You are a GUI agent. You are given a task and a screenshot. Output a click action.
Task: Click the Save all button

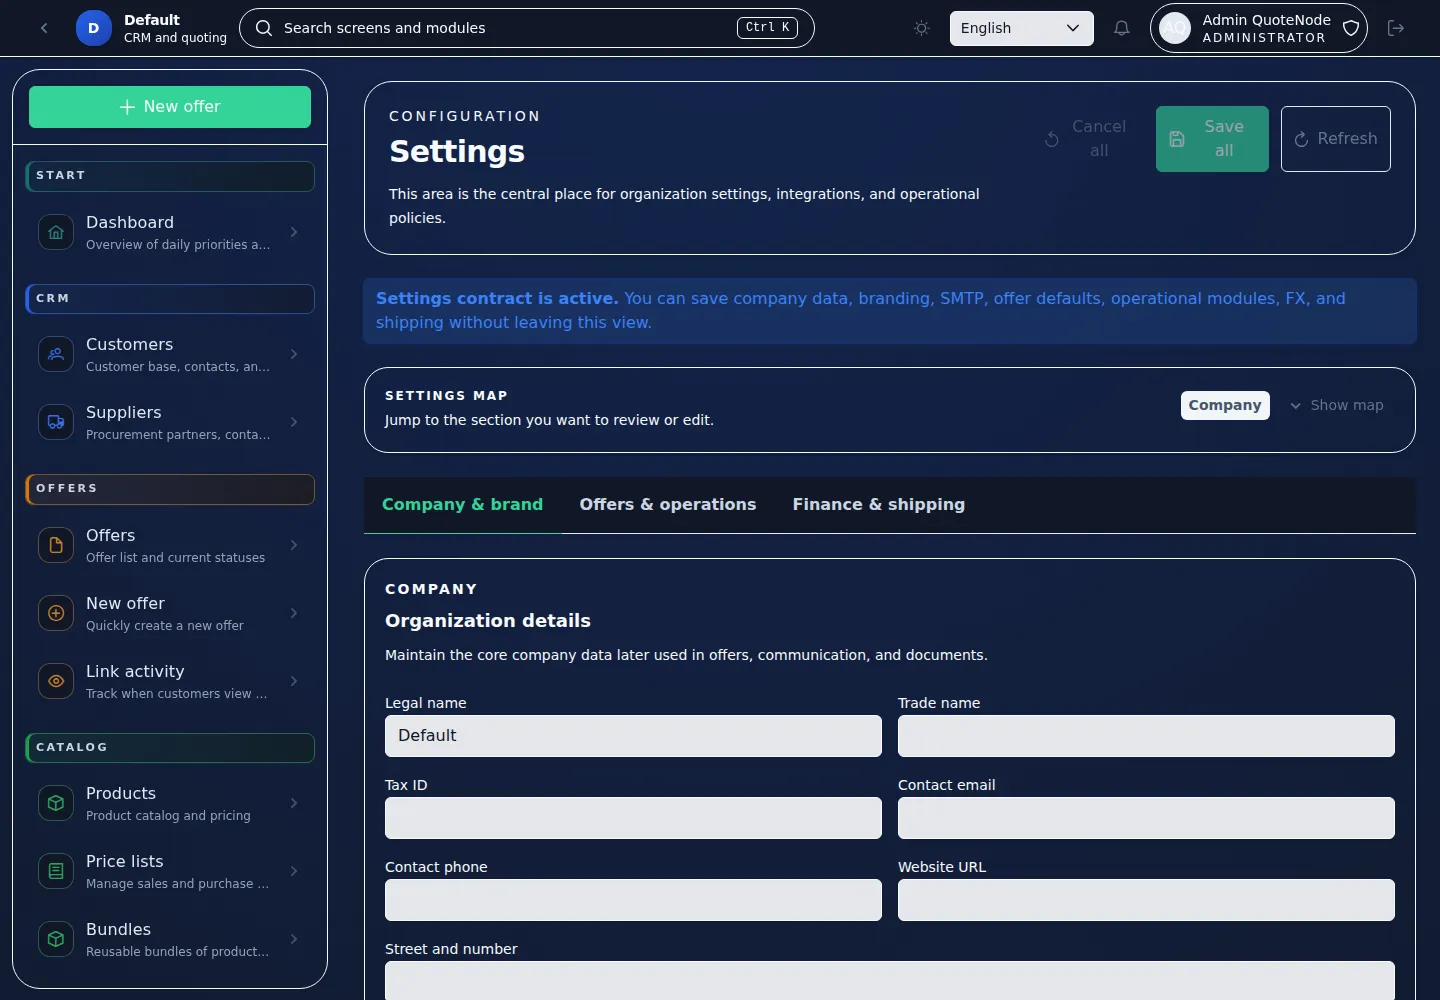tap(1211, 139)
